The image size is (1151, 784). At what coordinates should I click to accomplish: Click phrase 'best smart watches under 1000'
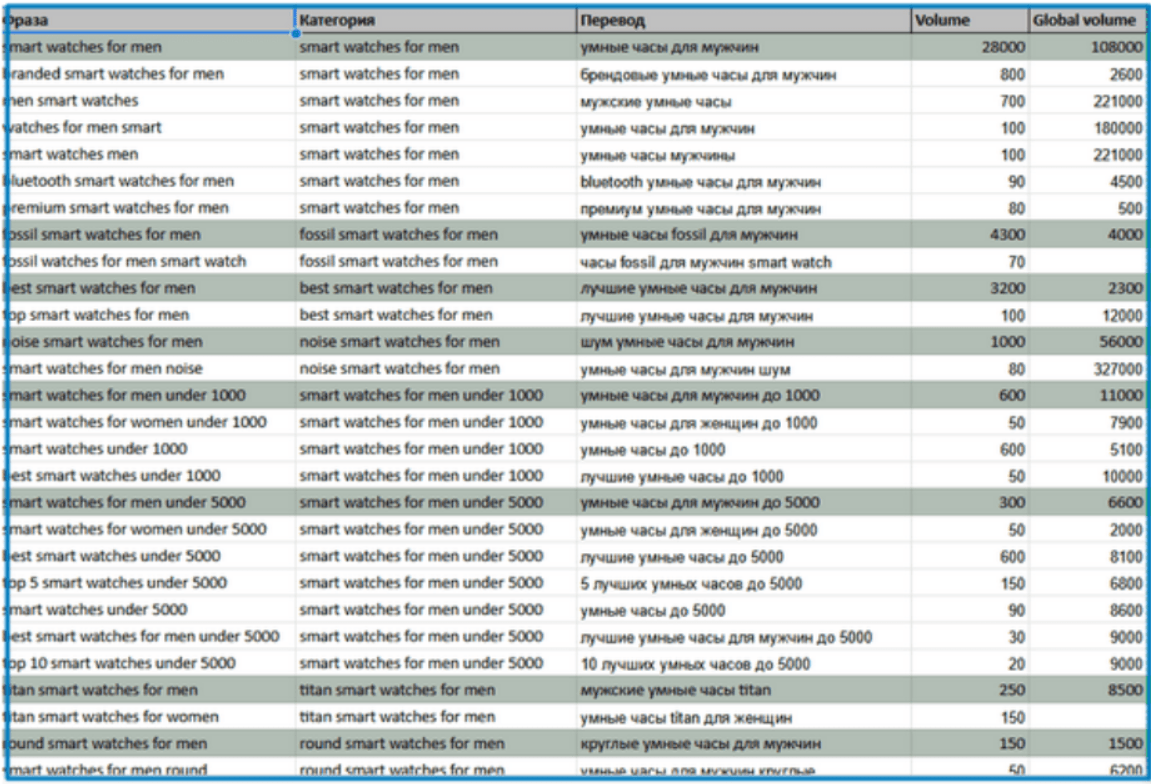(x=150, y=476)
